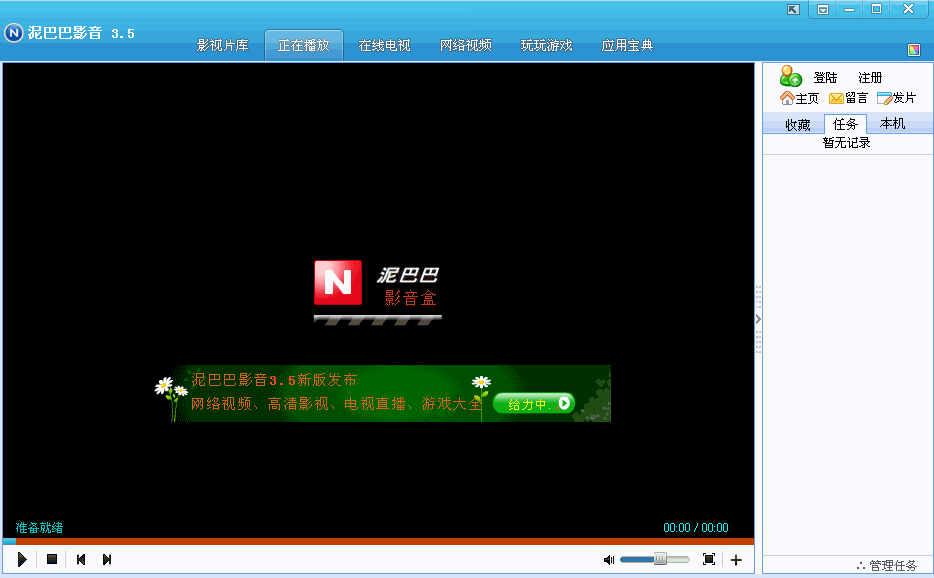Select the 任务 tasks tab

point(845,124)
